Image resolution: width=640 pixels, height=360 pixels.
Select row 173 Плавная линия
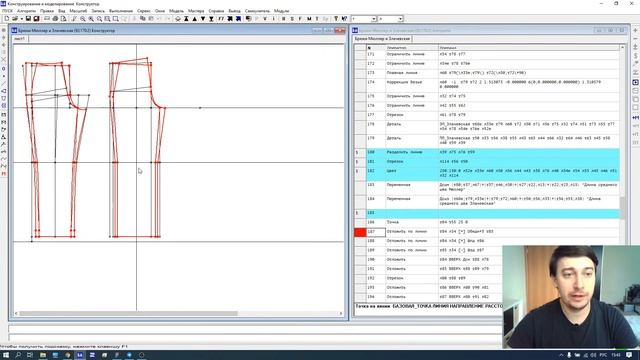click(x=487, y=73)
